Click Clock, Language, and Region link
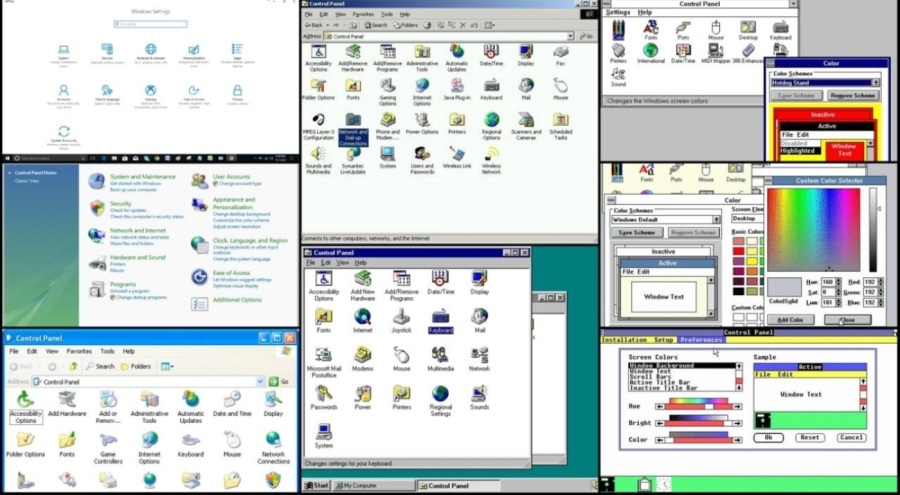 (x=250, y=241)
